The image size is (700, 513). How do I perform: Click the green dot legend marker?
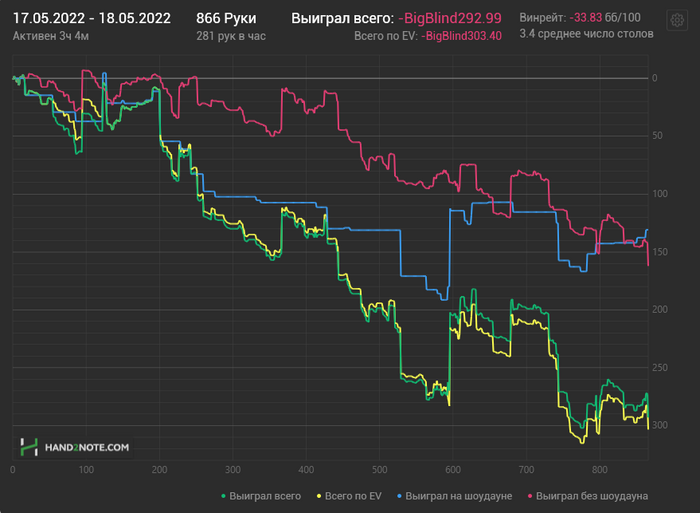[224, 496]
